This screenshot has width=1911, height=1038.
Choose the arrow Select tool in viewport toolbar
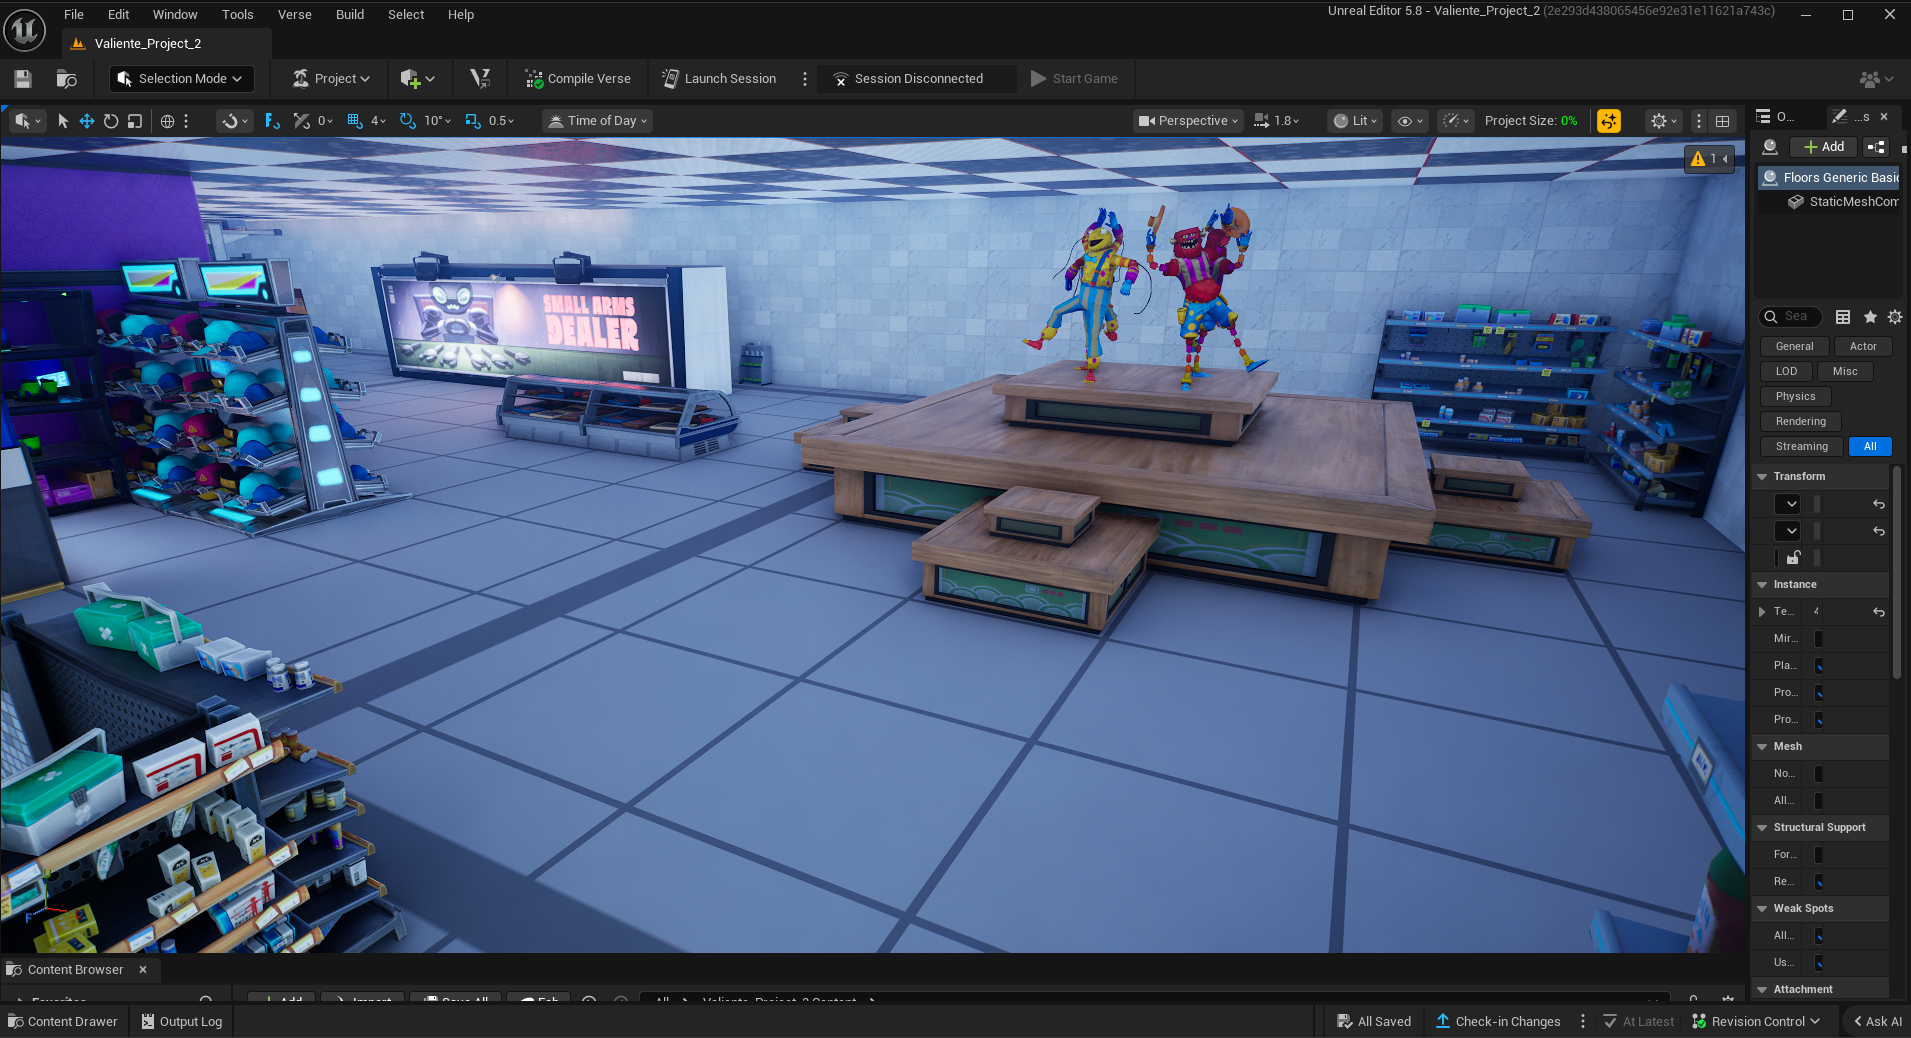pyautogui.click(x=63, y=121)
